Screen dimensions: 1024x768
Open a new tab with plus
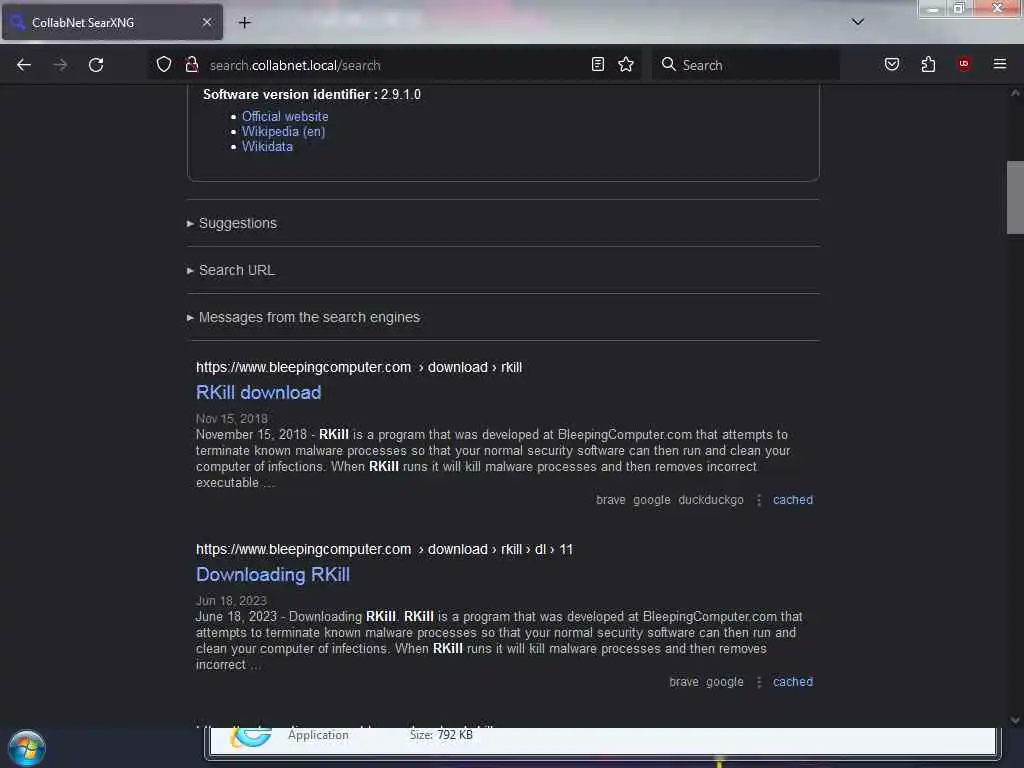pos(244,23)
